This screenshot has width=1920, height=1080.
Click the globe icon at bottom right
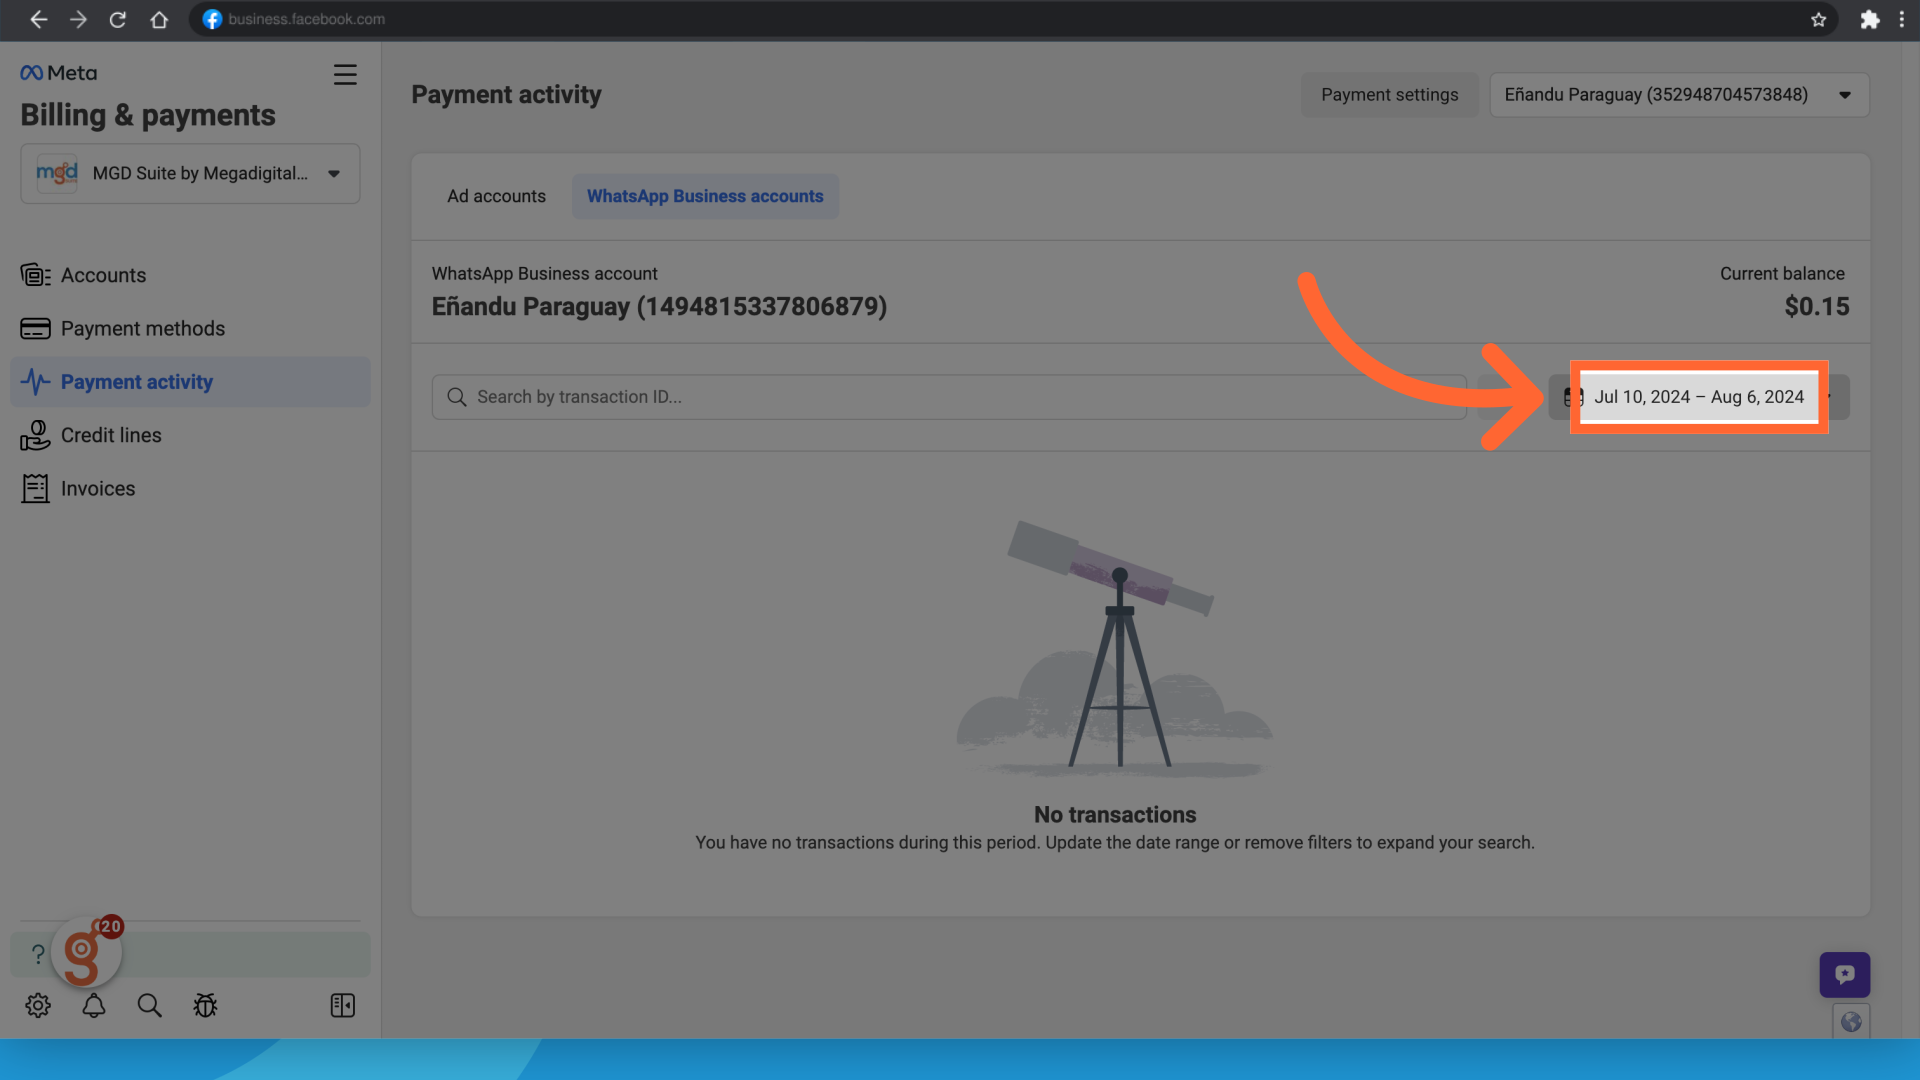1851,1021
